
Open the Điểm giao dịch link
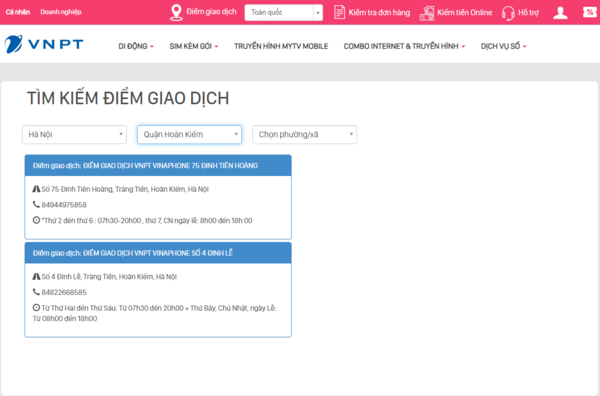point(211,12)
